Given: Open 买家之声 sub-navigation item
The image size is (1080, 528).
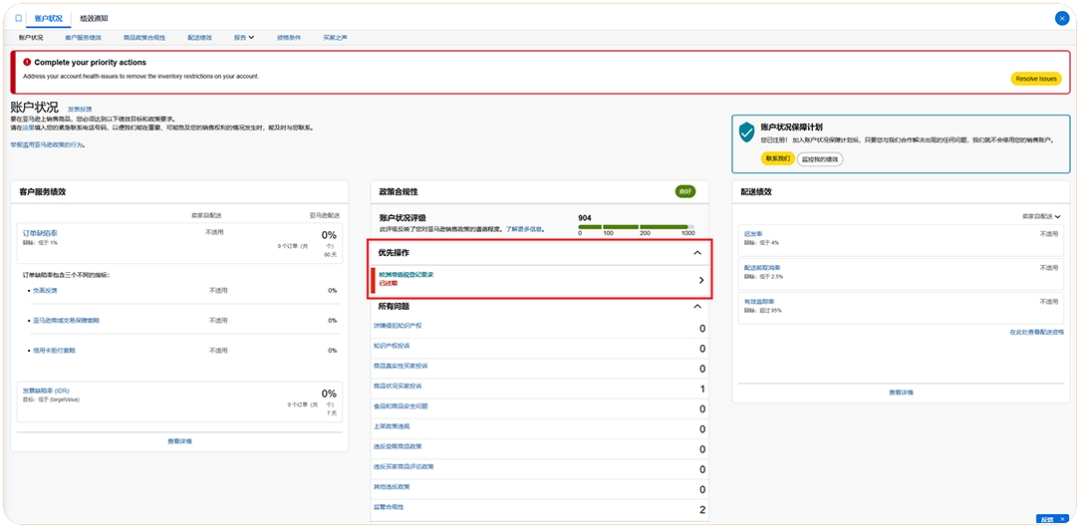Looking at the screenshot, I should [x=335, y=37].
